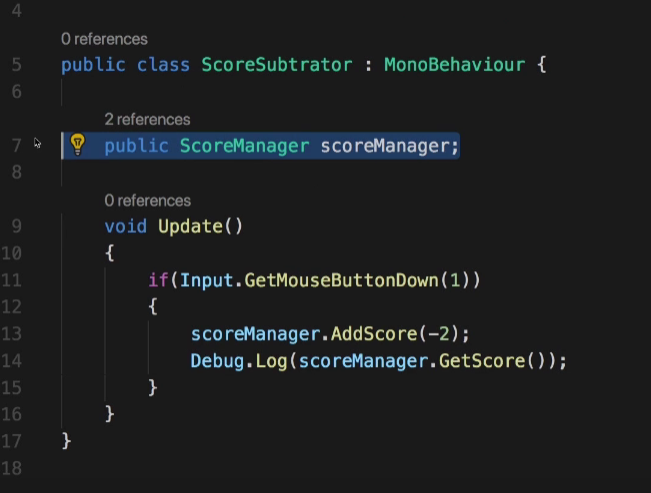Screen dimensions: 651x493
Task: Click the class keyword on line 5
Action: 163,65
